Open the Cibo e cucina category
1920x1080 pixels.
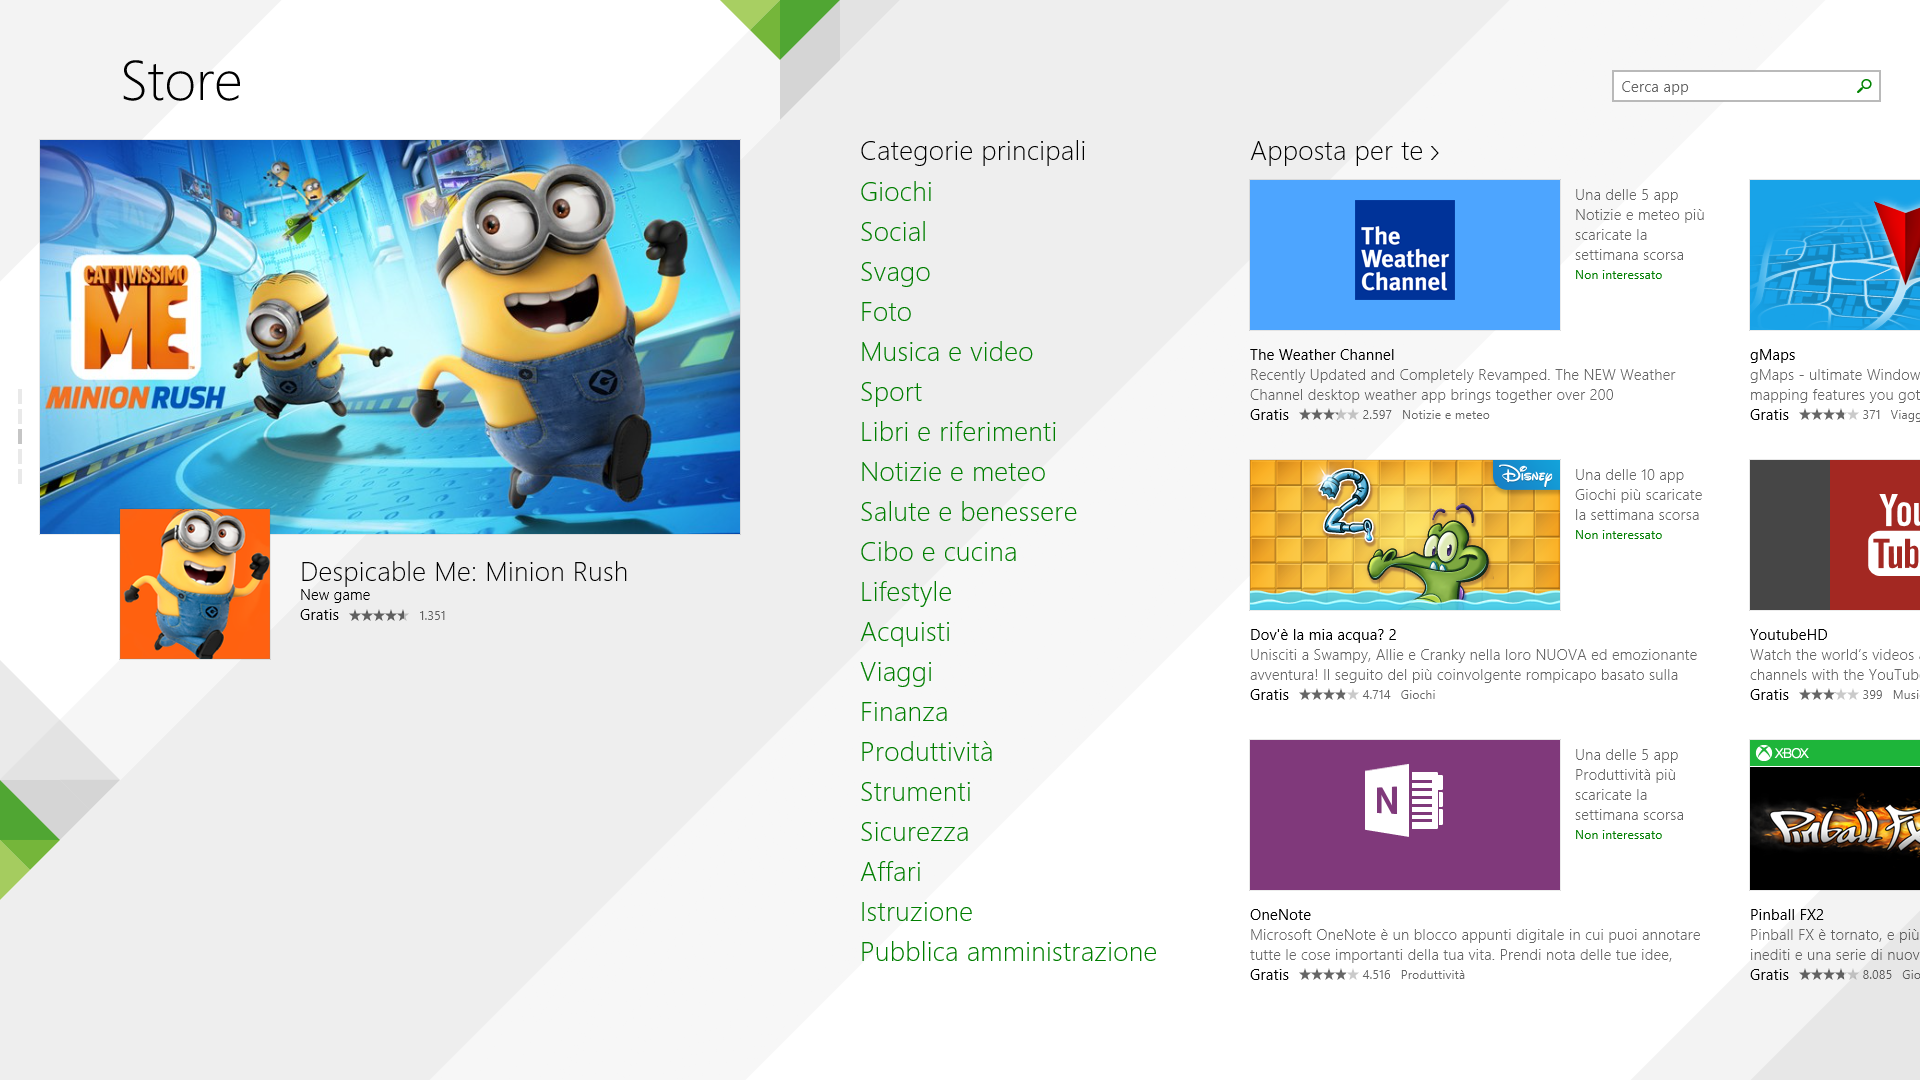click(938, 552)
